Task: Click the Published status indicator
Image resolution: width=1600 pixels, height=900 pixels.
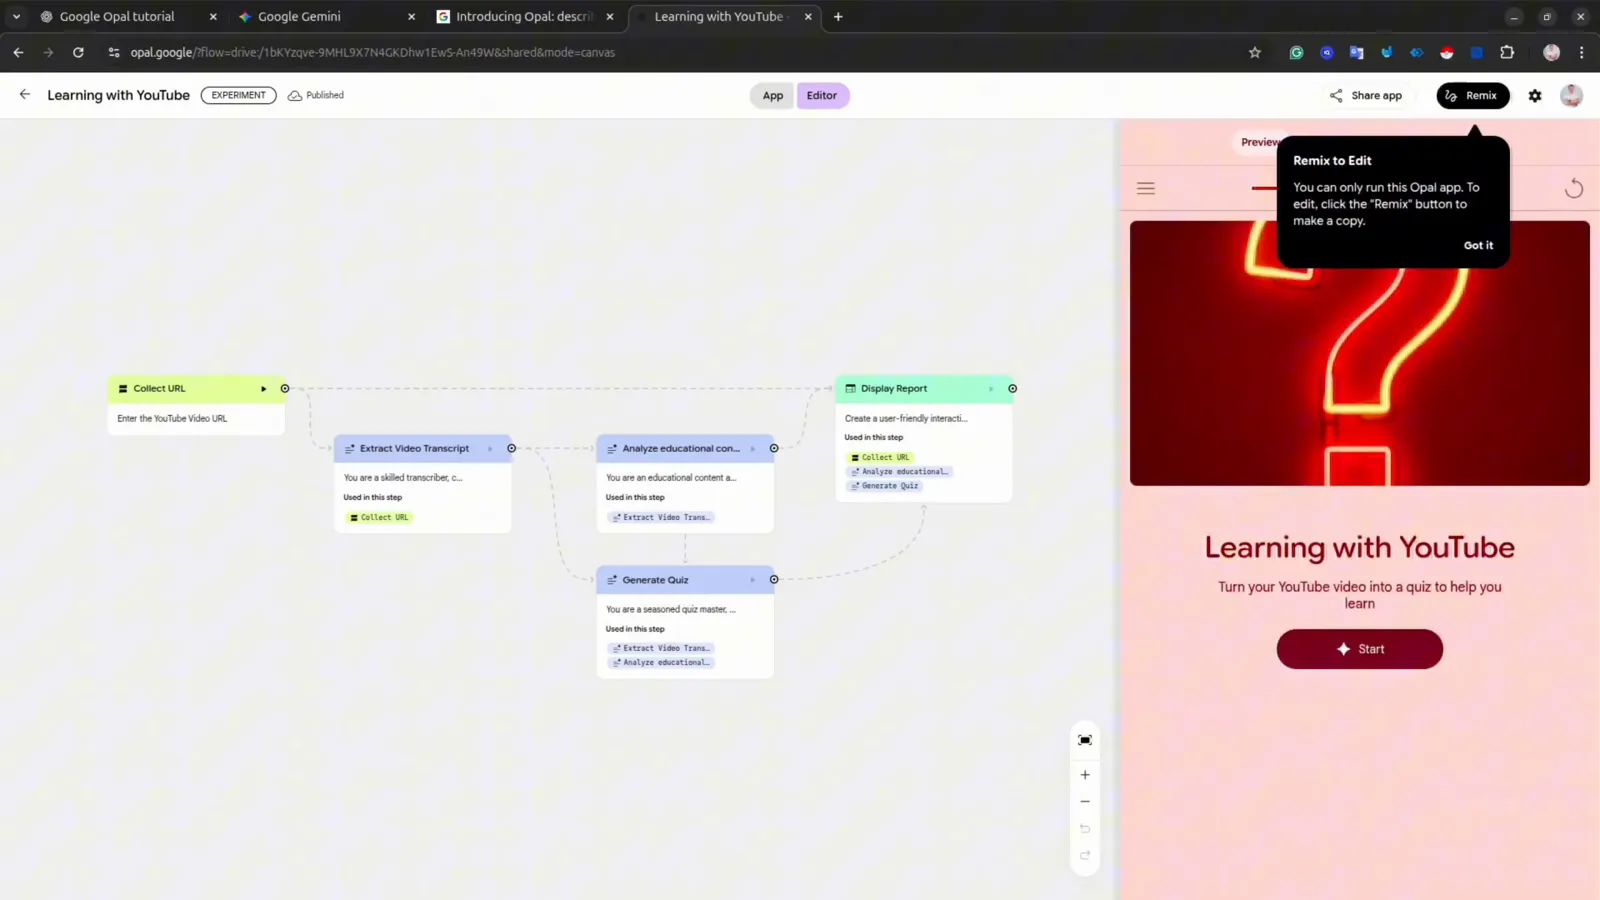Action: pyautogui.click(x=316, y=96)
